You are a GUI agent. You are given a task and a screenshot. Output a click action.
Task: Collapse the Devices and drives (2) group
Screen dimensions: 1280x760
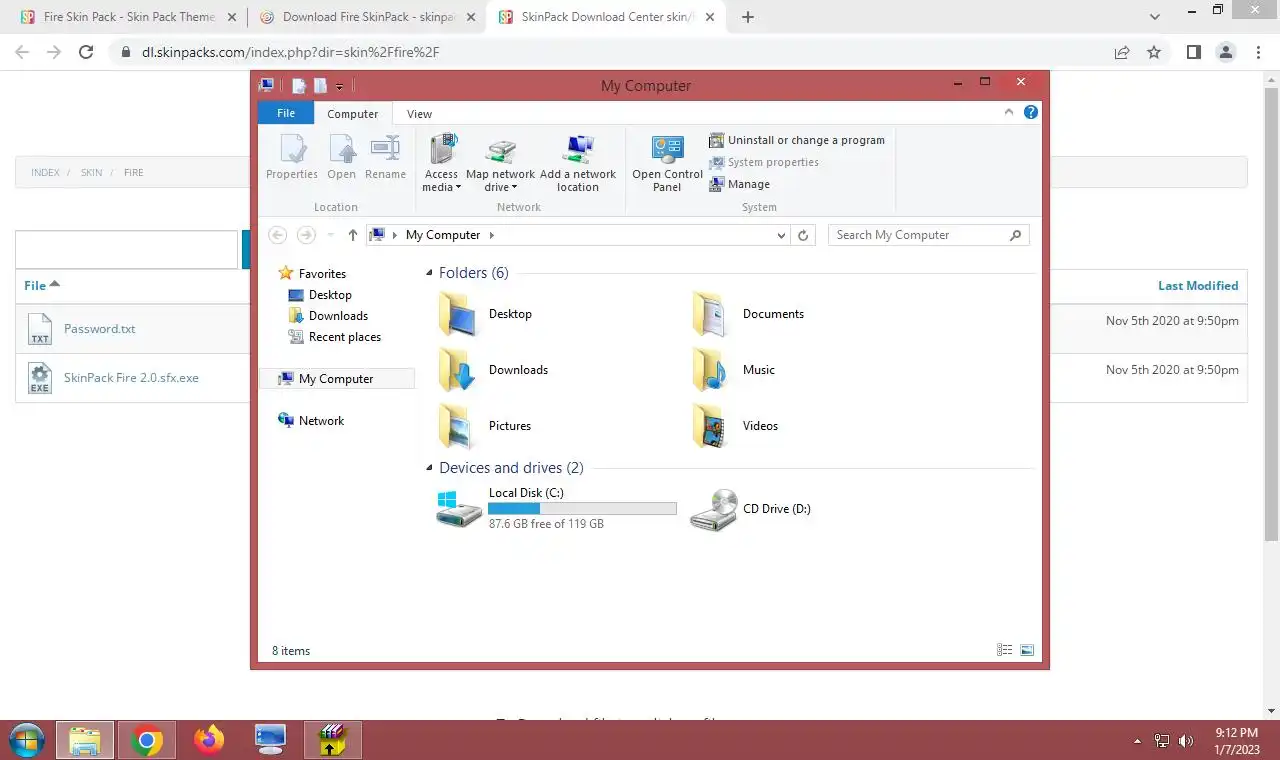coord(429,468)
